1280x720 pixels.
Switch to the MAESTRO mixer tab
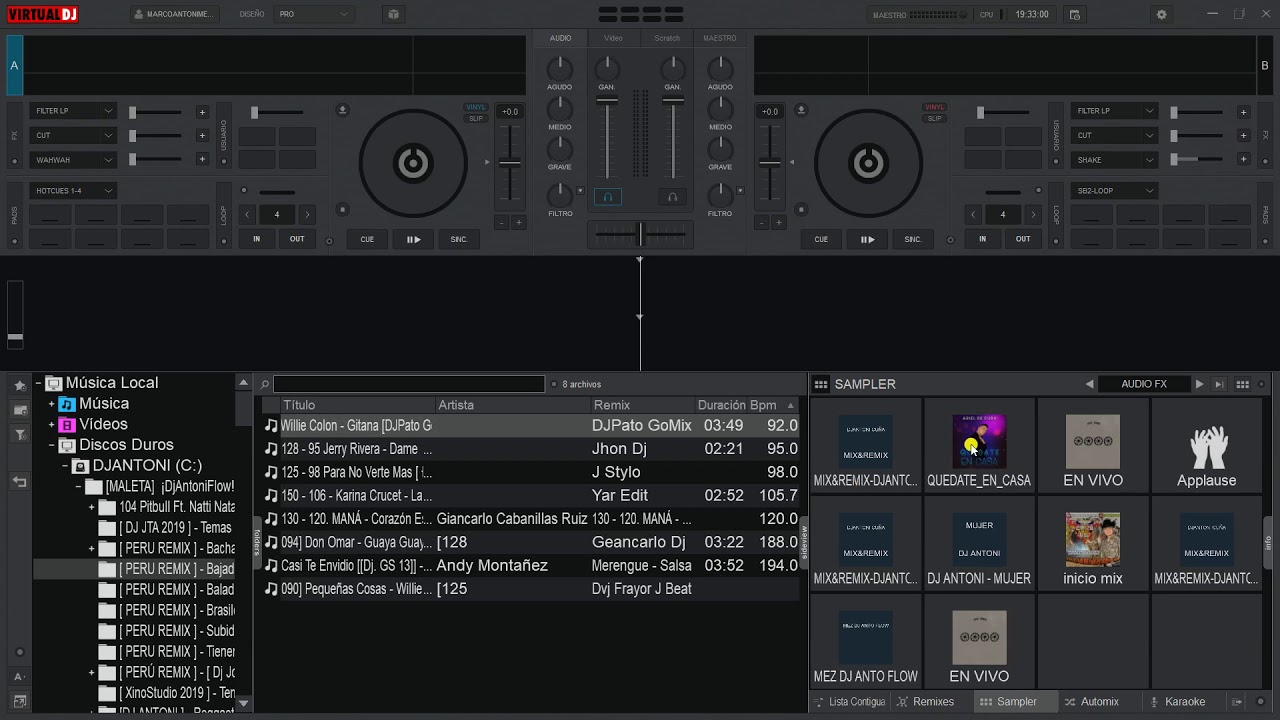tap(719, 38)
